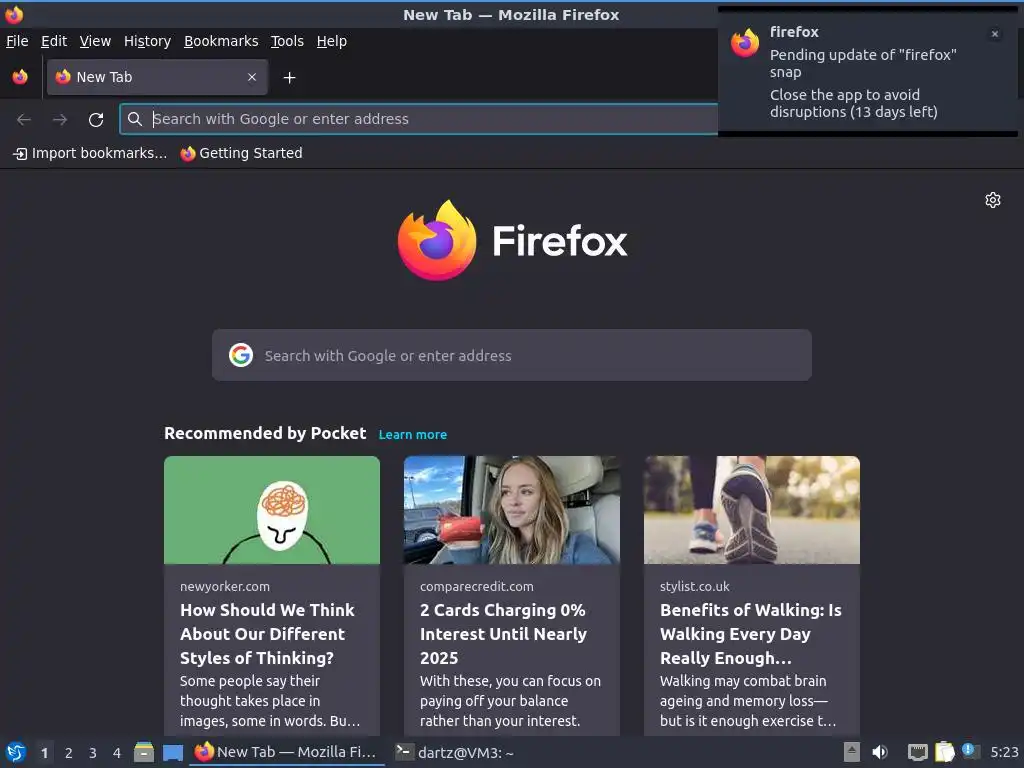Open the View menu
The image size is (1024, 768).
coord(95,41)
